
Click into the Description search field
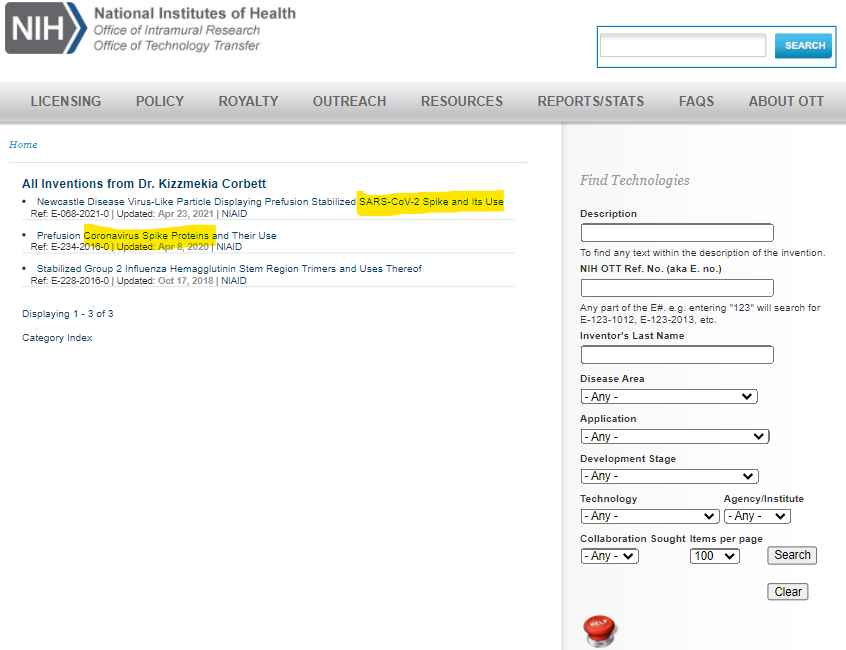(677, 232)
